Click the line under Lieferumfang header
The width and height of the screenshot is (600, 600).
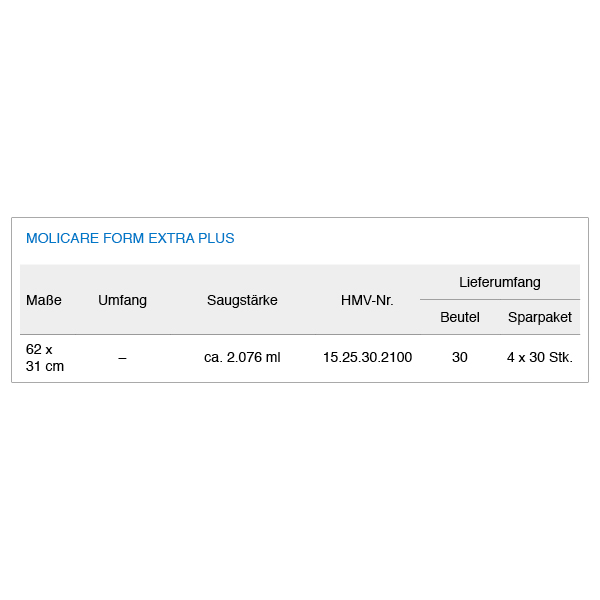tap(500, 299)
